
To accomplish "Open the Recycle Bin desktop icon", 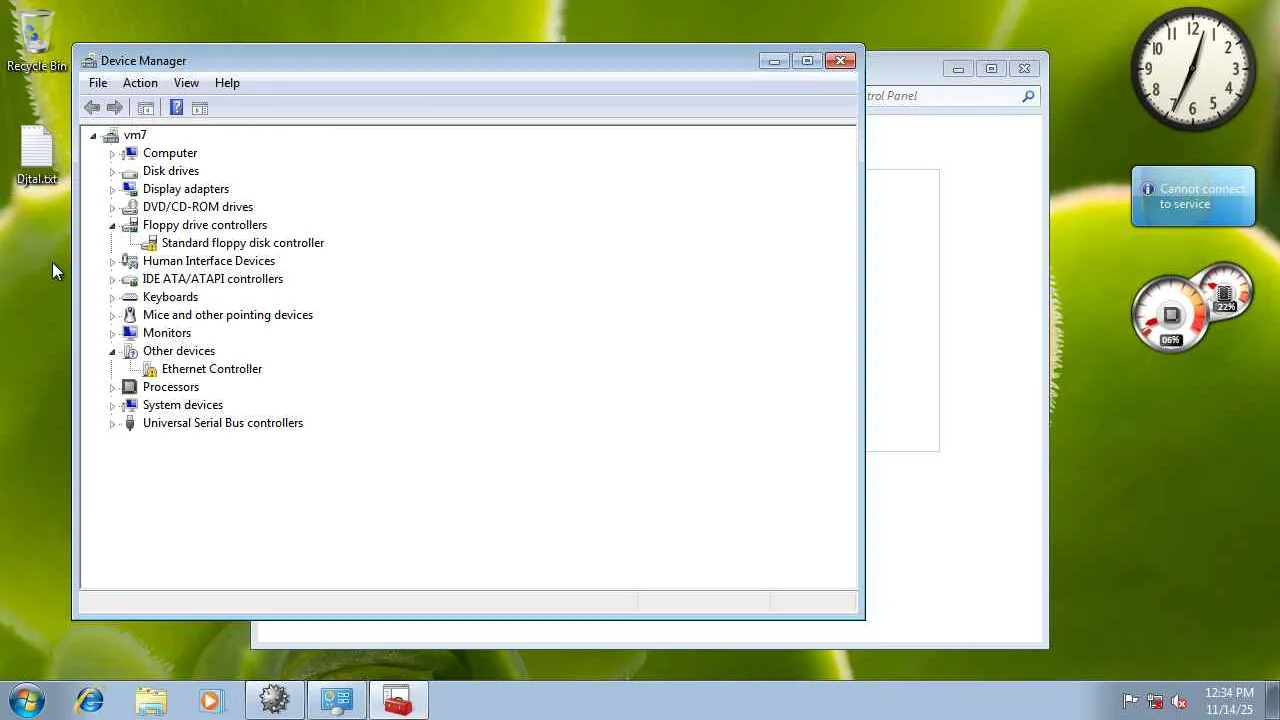I will pyautogui.click(x=37, y=41).
